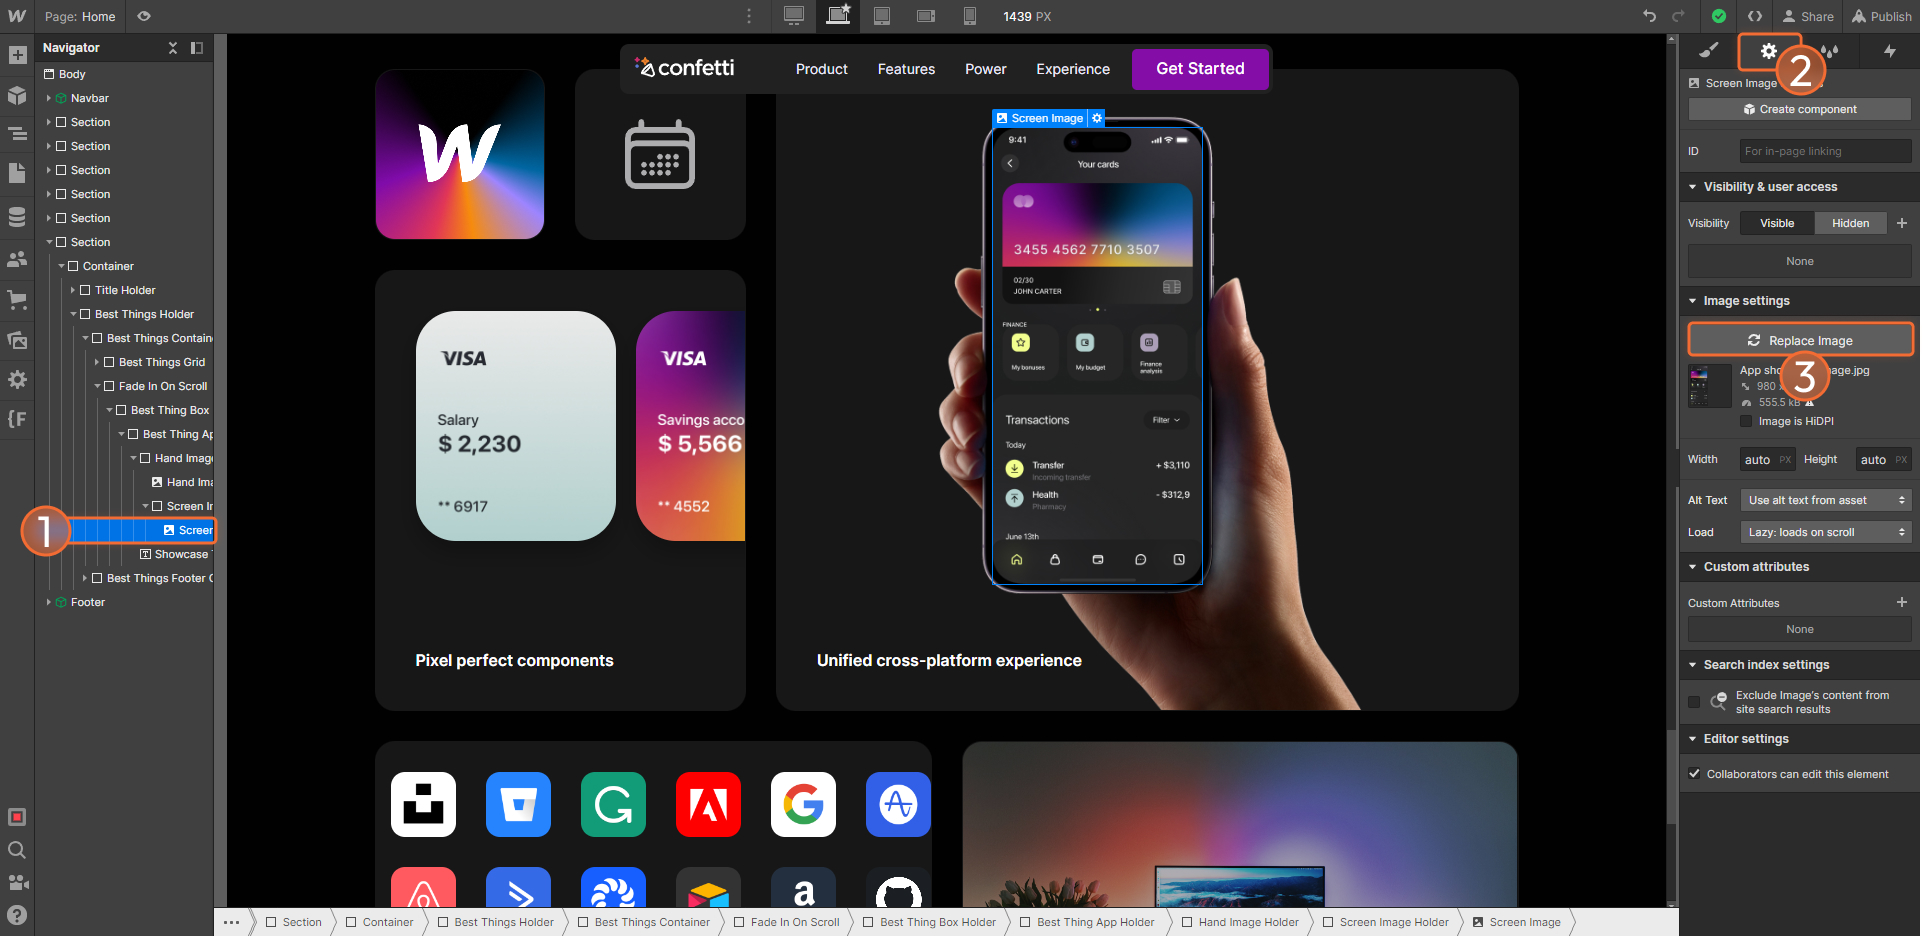This screenshot has height=936, width=1924.
Task: Collapse the Image settings section
Action: click(1692, 300)
